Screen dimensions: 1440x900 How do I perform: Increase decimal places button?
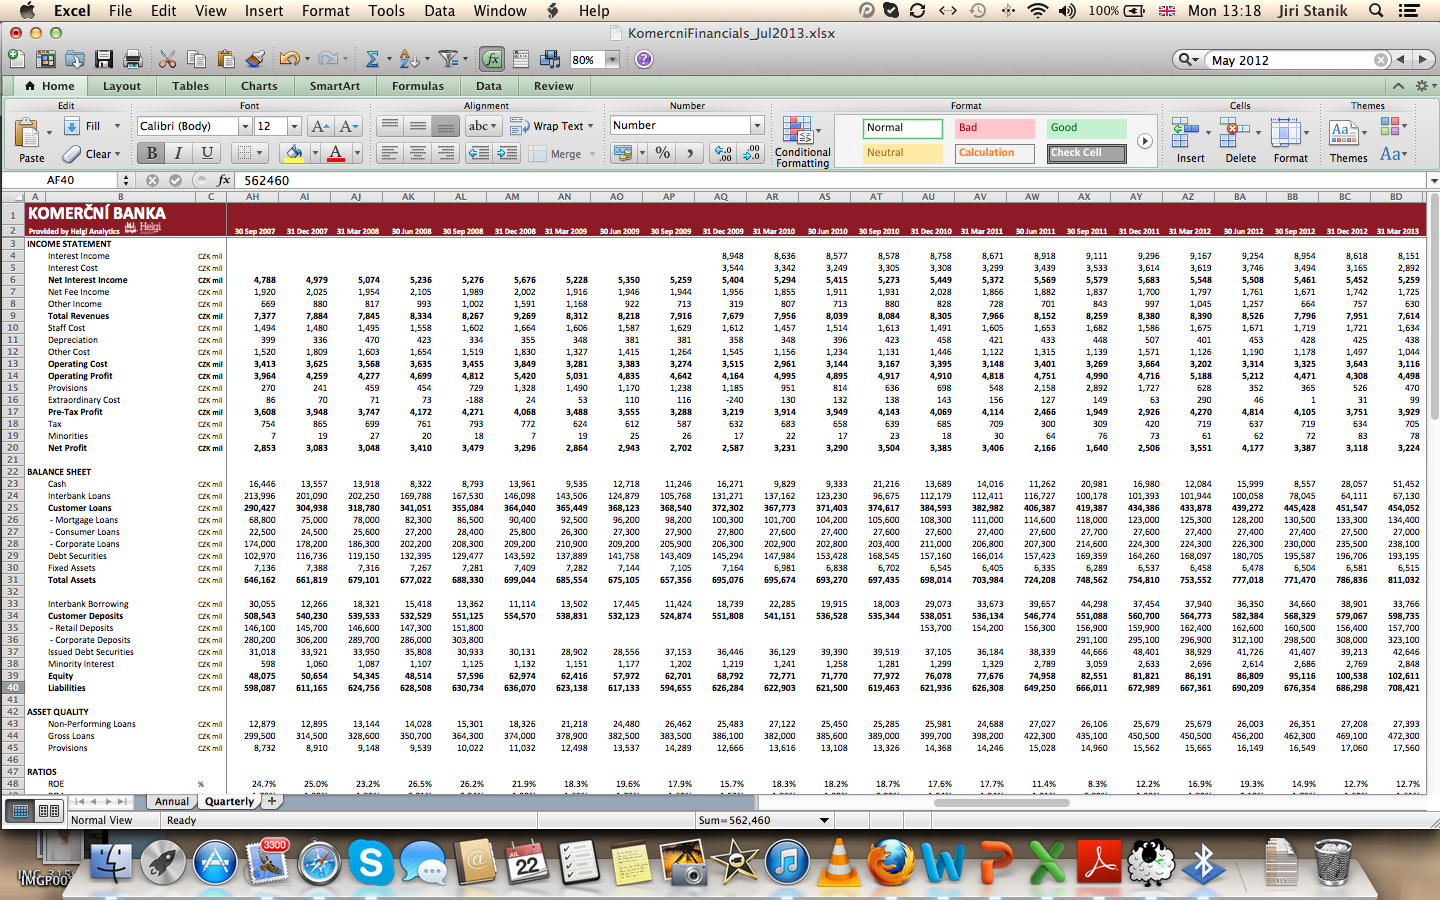(x=723, y=153)
